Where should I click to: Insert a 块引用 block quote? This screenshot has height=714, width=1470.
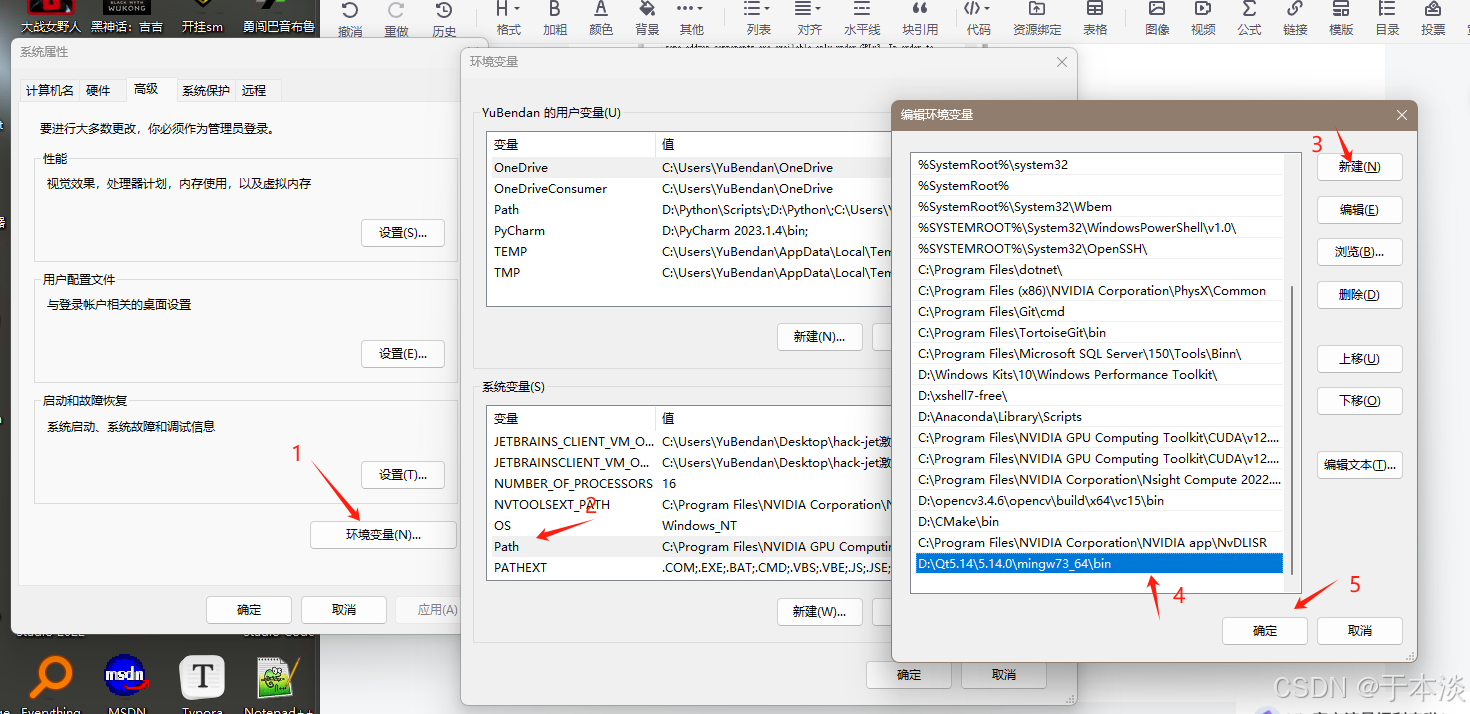click(x=920, y=9)
